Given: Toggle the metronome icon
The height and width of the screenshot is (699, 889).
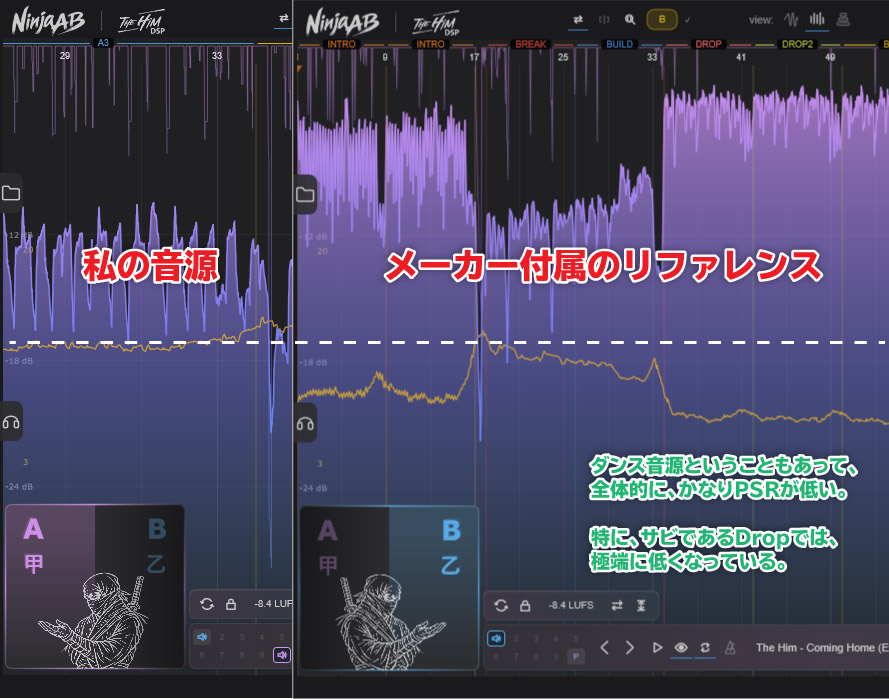Looking at the screenshot, I should 730,647.
